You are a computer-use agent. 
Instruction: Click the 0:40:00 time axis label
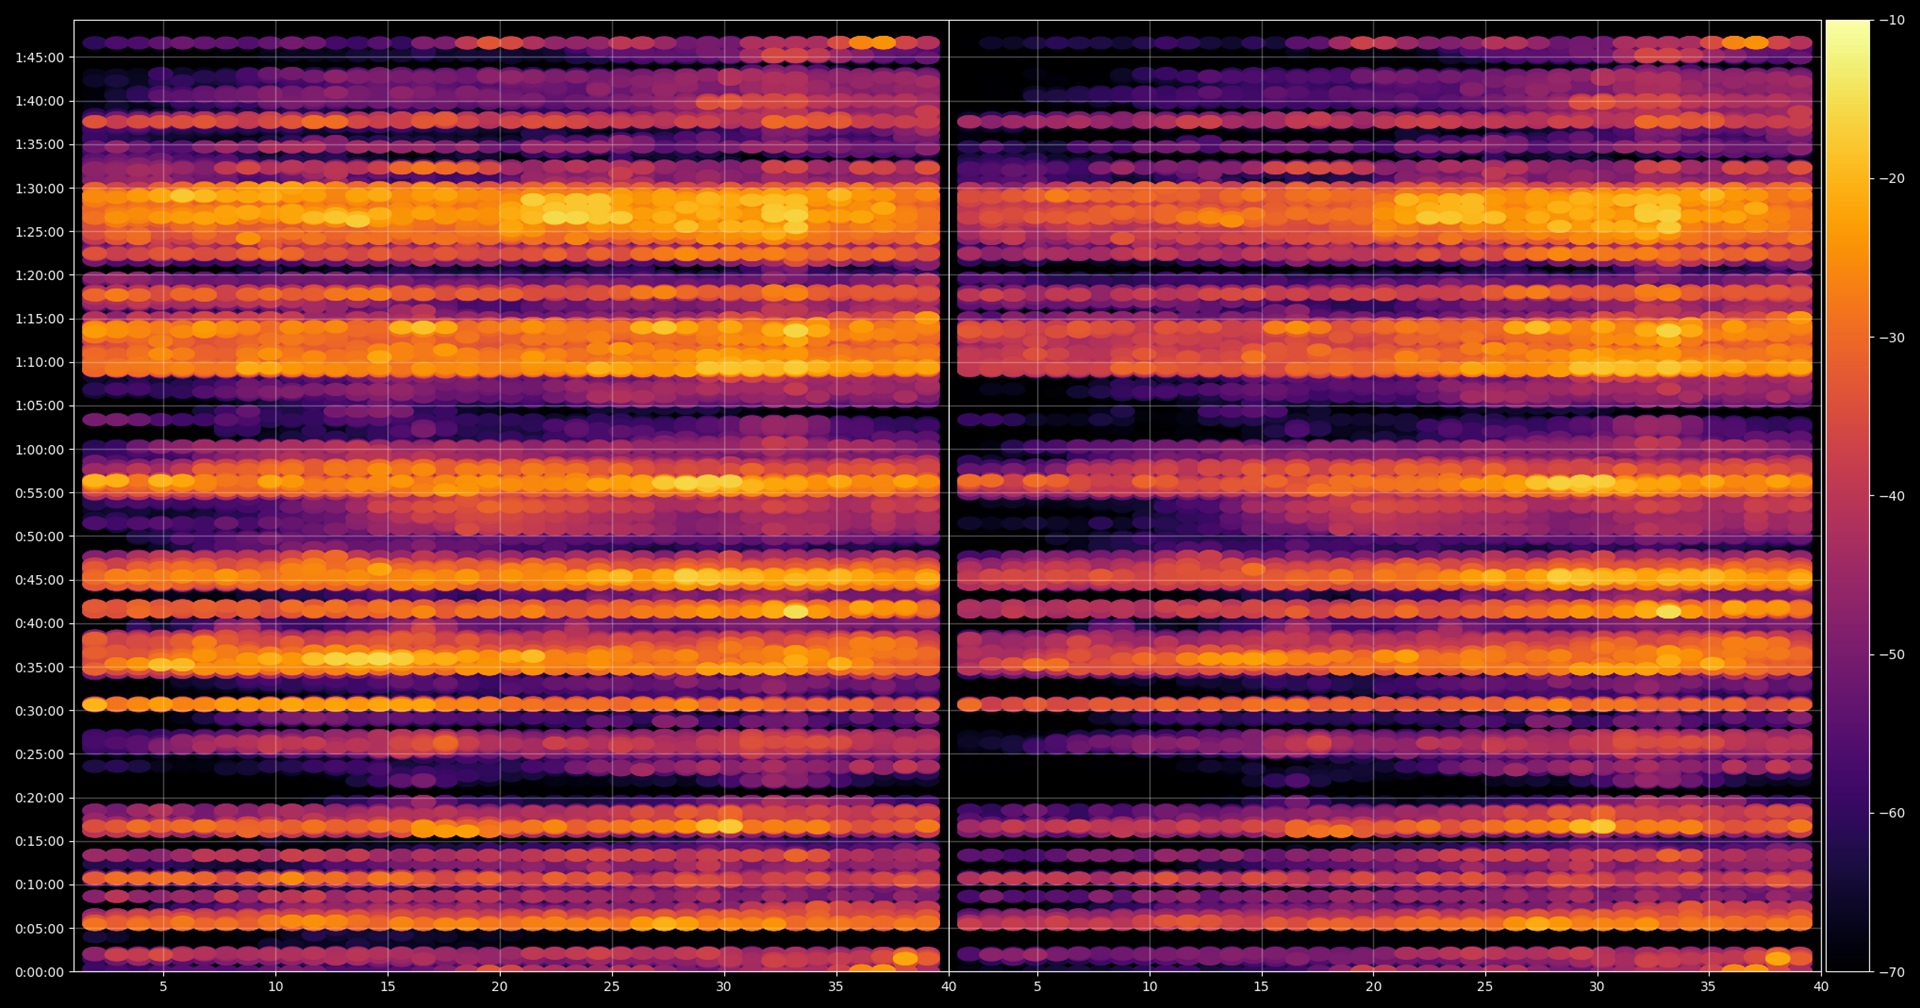[39, 624]
